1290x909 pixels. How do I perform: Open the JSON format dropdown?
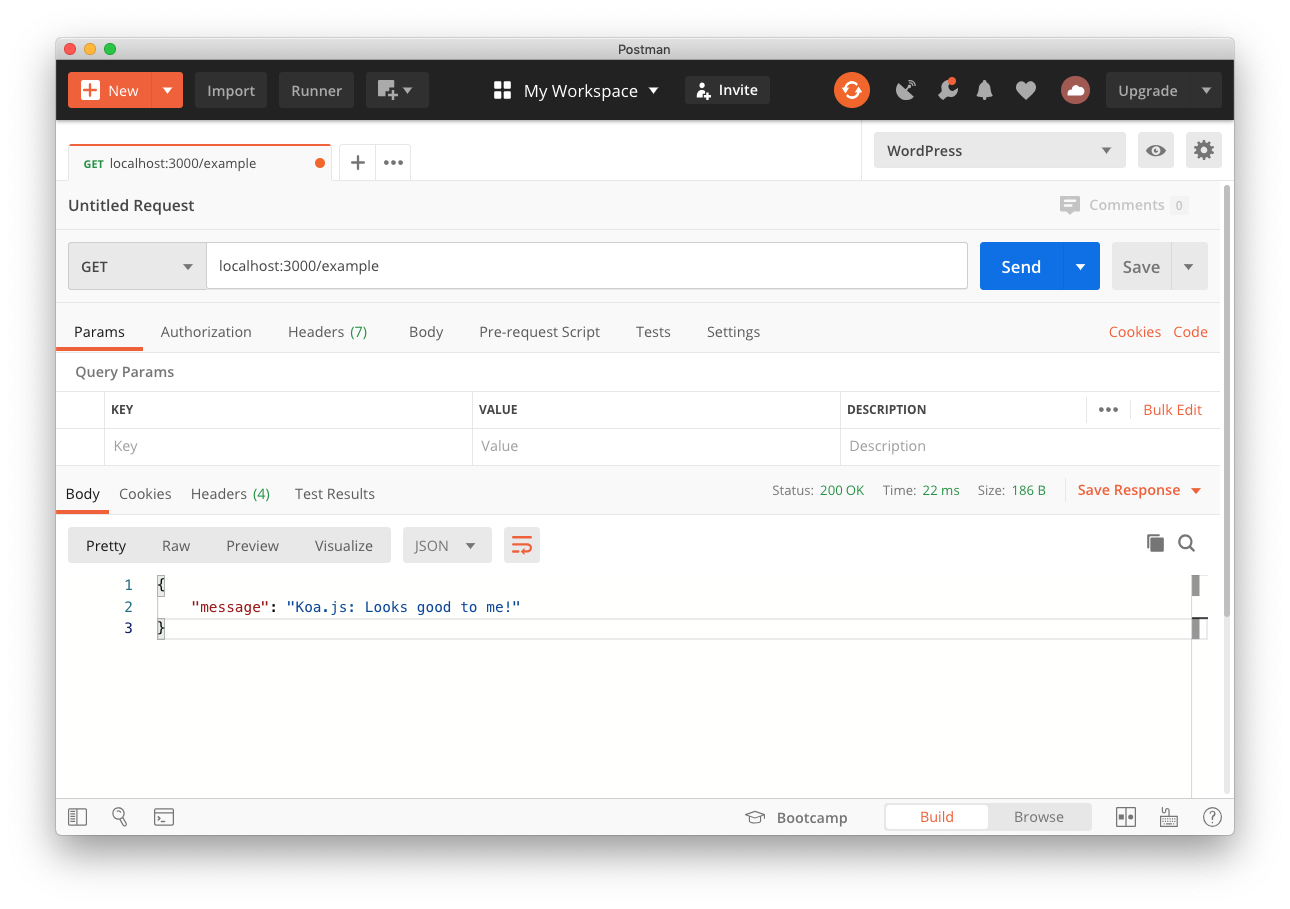(447, 545)
